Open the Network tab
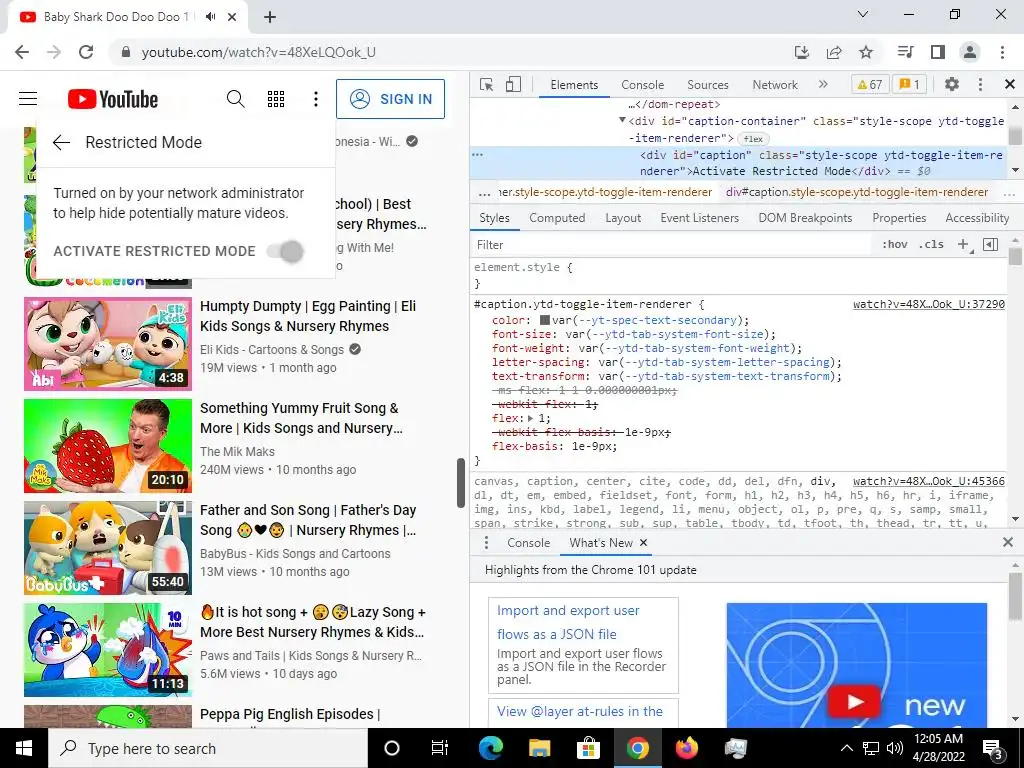1024x768 pixels. [775, 85]
